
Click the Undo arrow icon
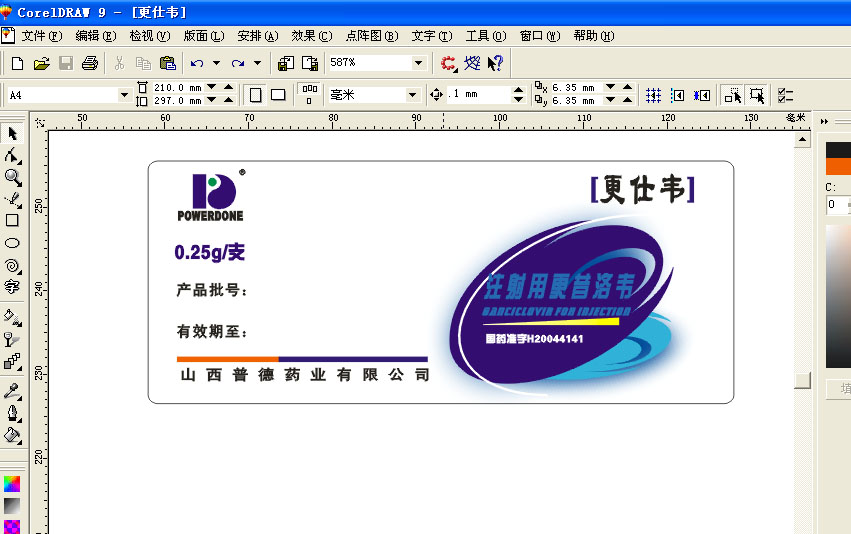point(197,63)
